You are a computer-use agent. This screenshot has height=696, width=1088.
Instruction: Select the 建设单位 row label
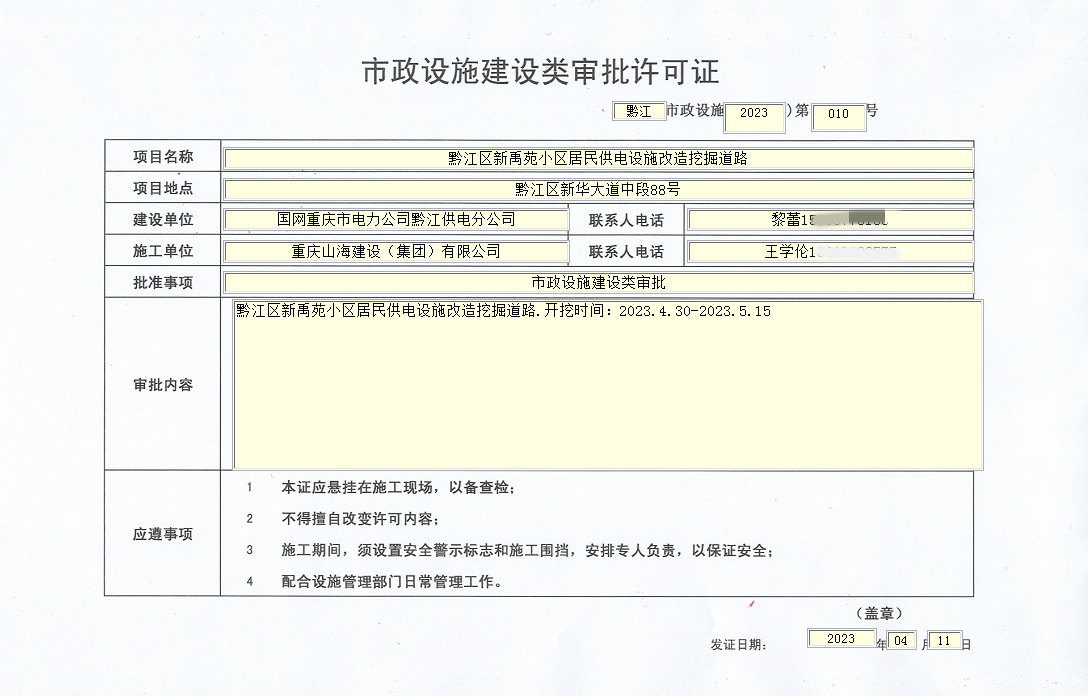(x=163, y=220)
